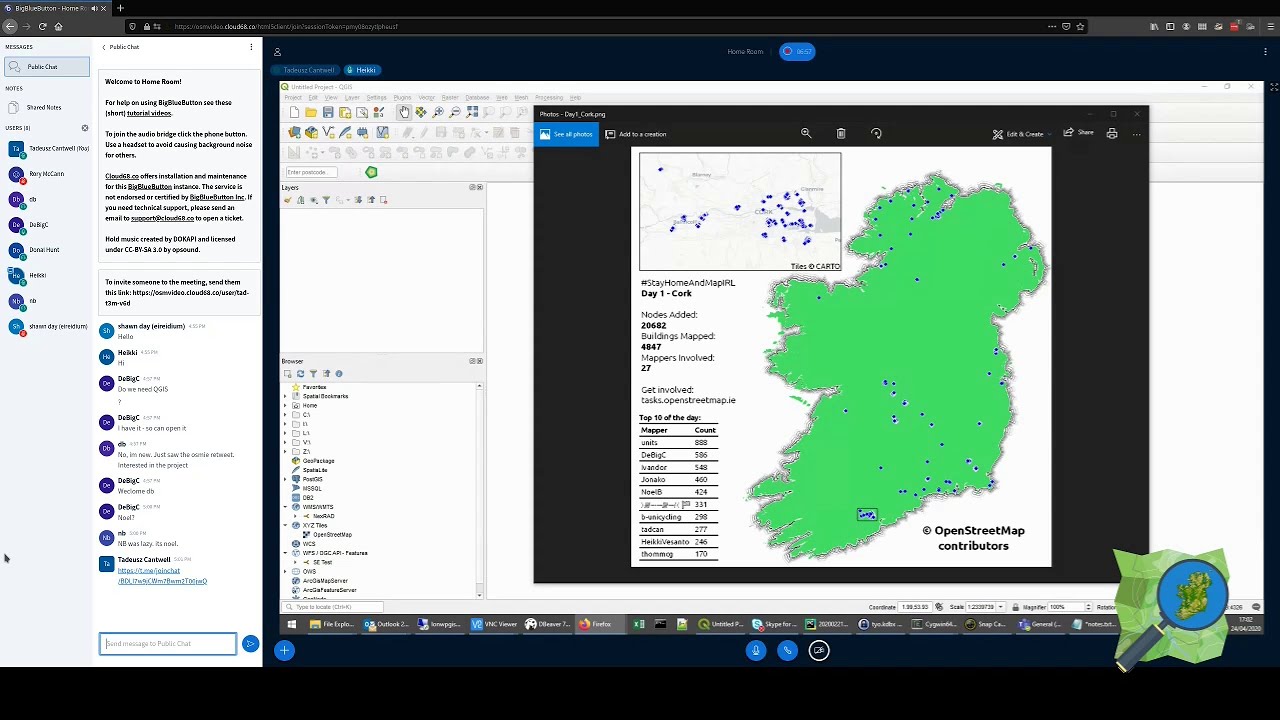Open the Vector menu in QGIS
This screenshot has height=720, width=1280.
(427, 97)
